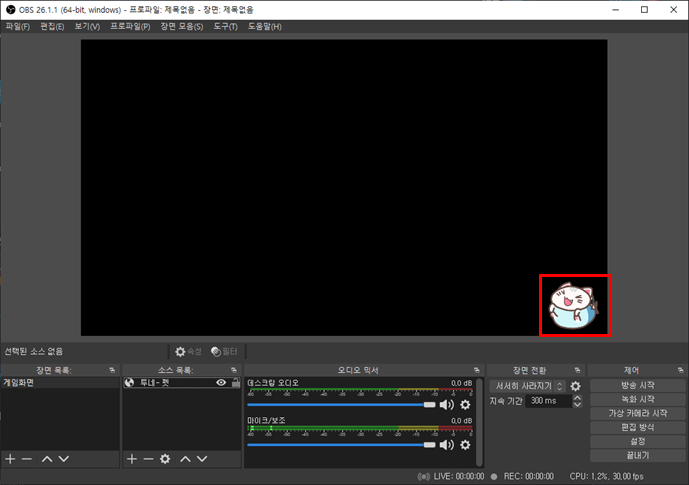Open the 장면 모음(S) menu
Viewport: 689px width, 485px height.
[181, 26]
